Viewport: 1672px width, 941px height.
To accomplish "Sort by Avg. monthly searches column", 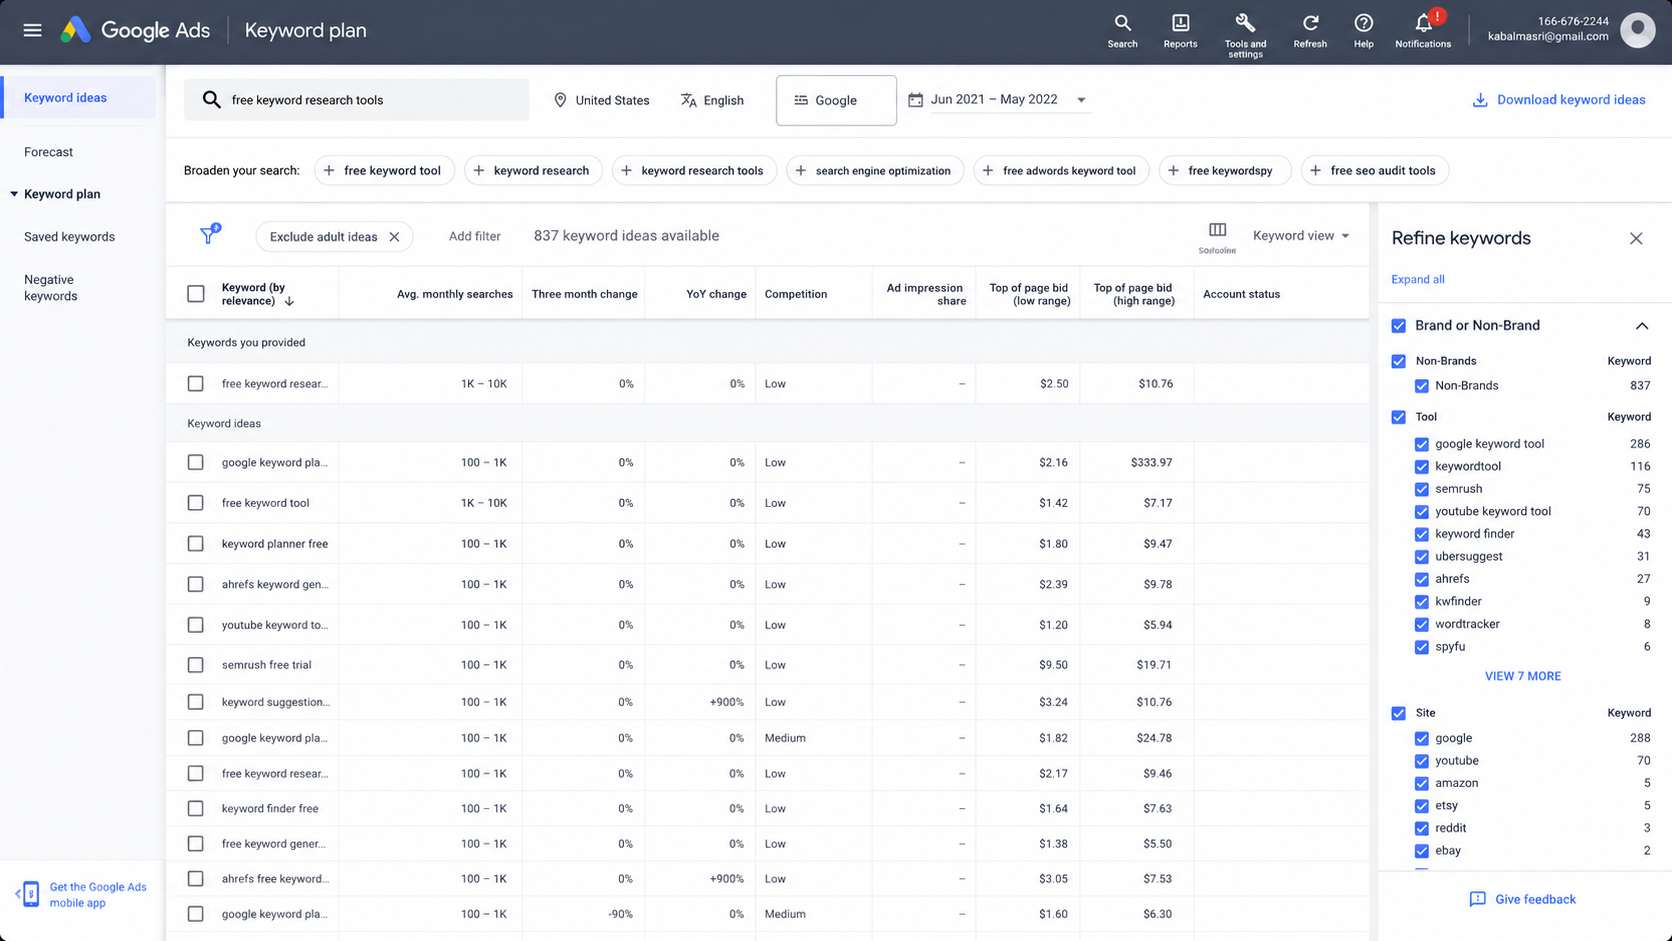I will [455, 294].
